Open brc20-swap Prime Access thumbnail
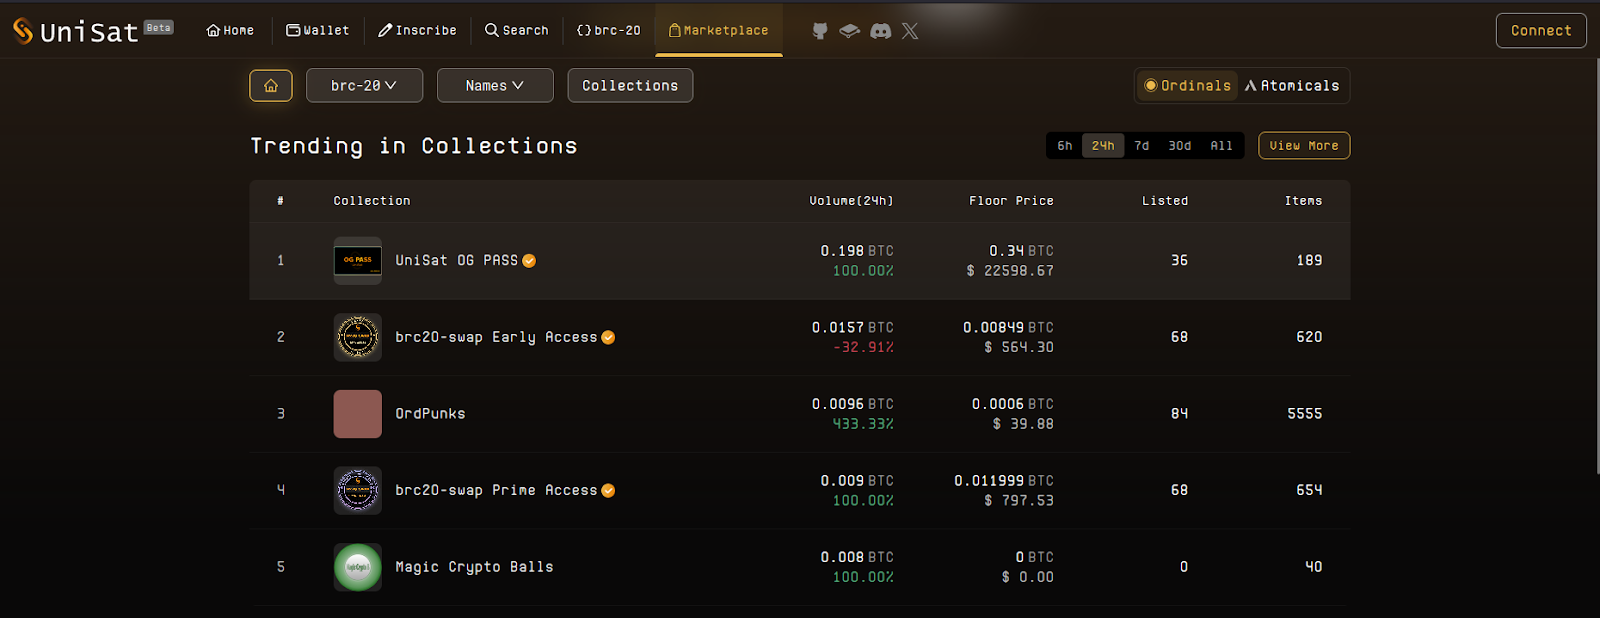 click(358, 491)
